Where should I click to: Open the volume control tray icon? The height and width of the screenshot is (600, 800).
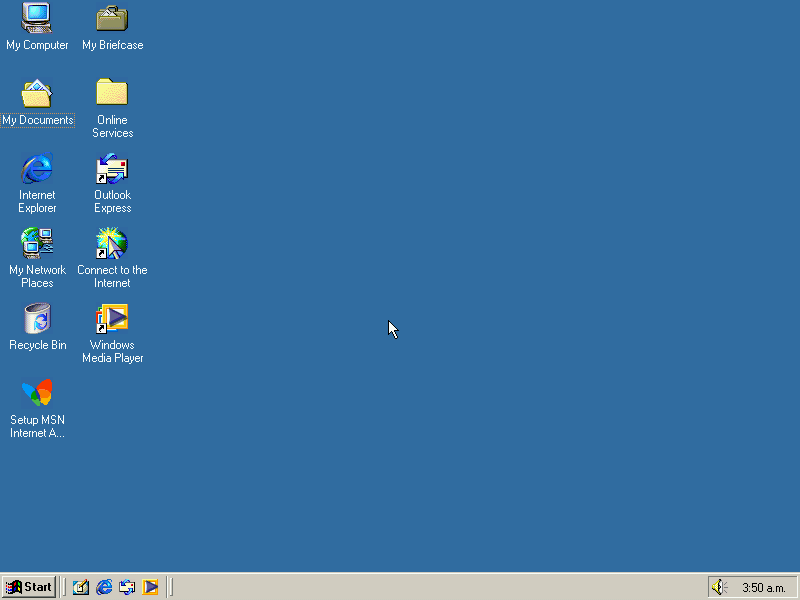[719, 587]
